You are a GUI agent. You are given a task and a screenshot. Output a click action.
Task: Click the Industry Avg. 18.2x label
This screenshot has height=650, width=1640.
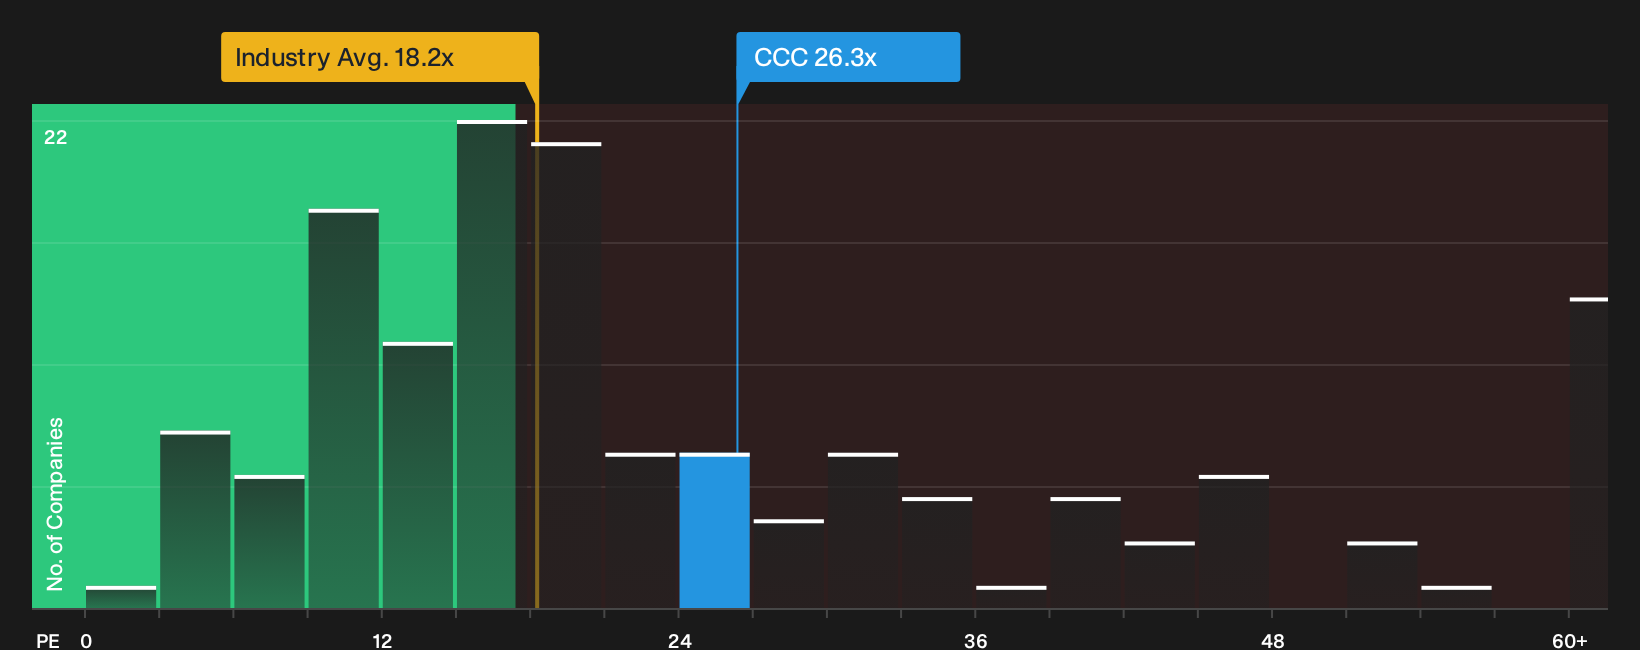[380, 57]
